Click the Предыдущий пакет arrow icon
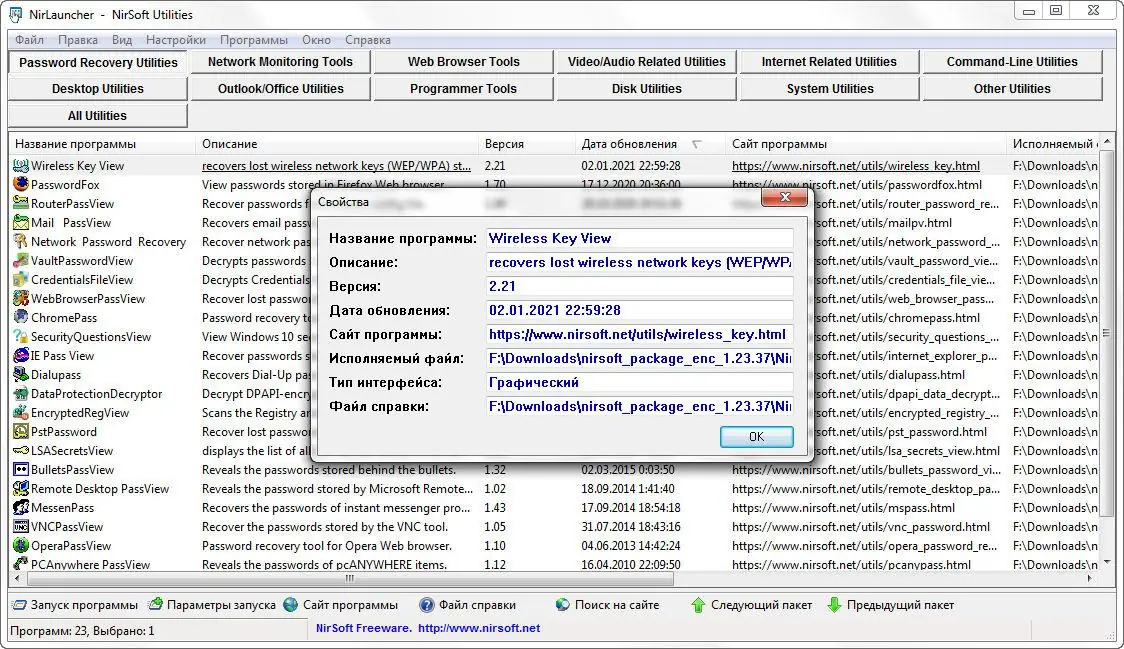 click(x=834, y=604)
